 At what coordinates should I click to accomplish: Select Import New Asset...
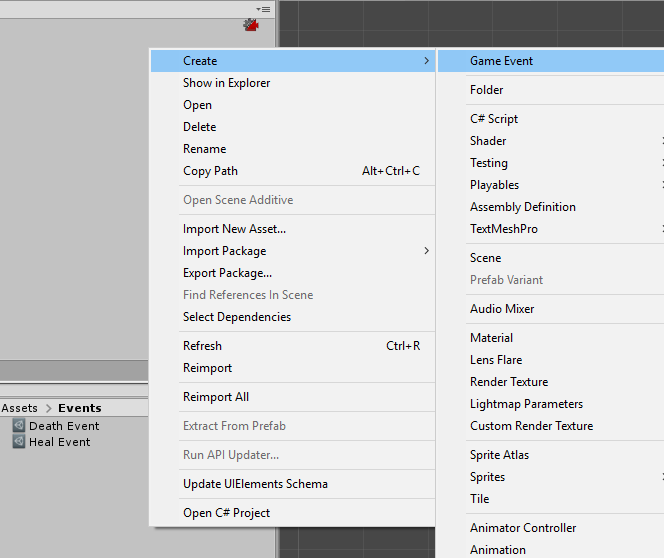point(293,229)
